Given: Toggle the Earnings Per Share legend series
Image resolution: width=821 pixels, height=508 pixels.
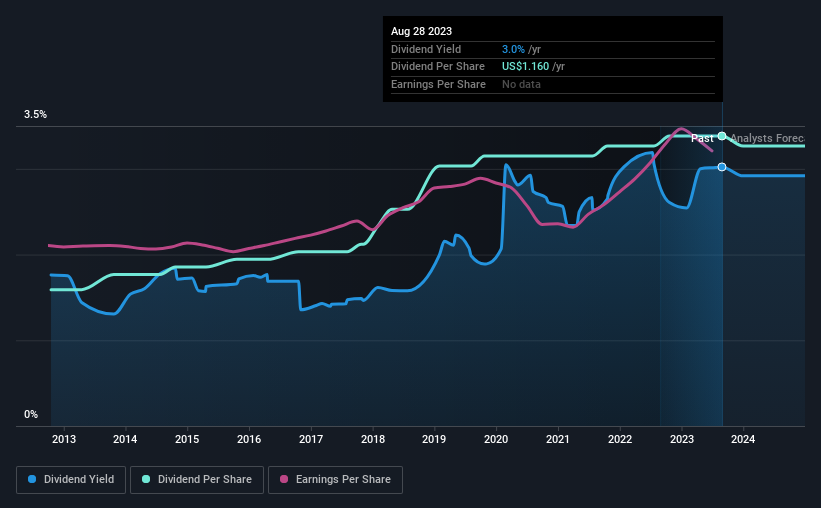Looking at the screenshot, I should [335, 480].
